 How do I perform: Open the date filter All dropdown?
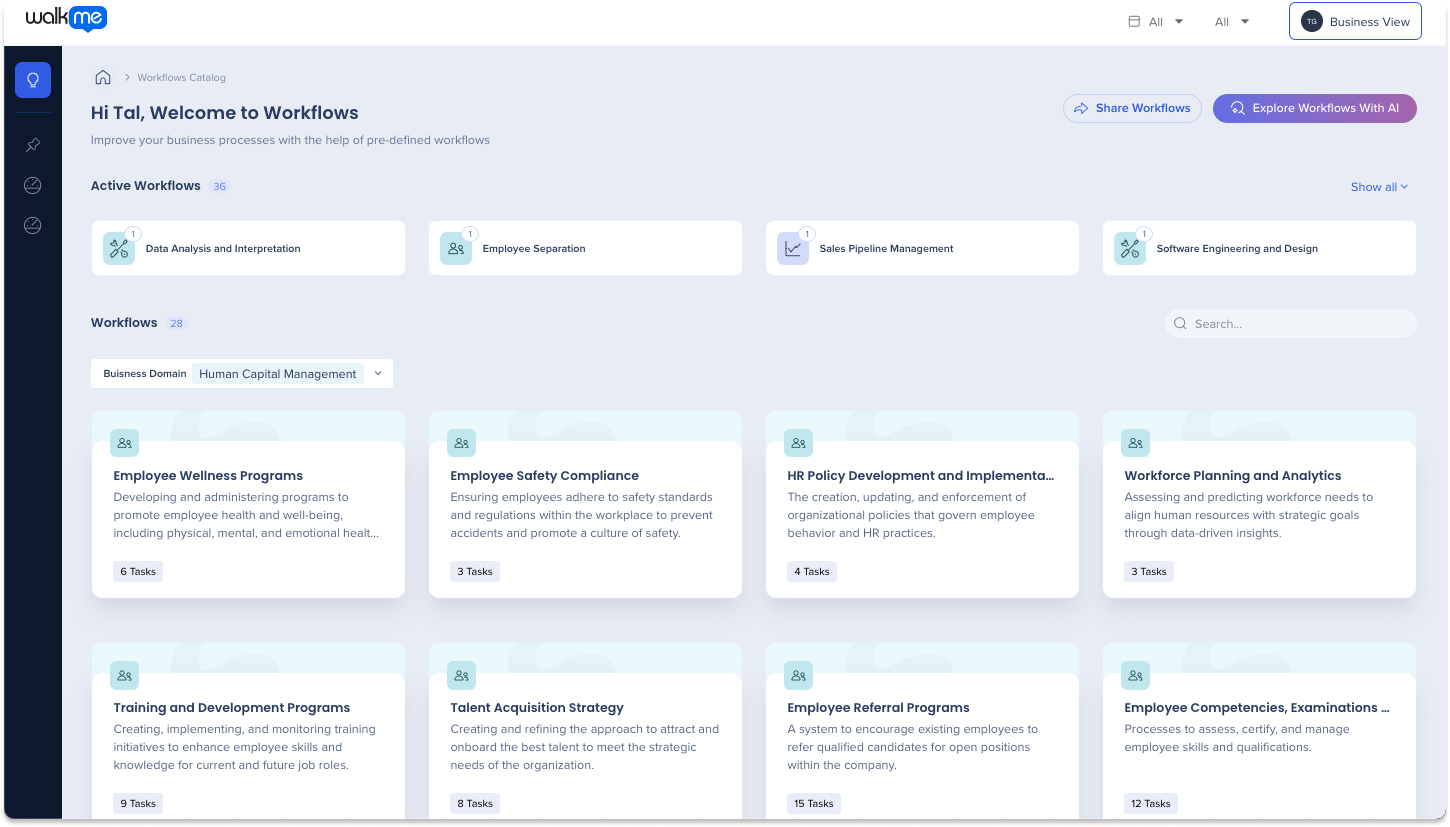pos(1156,21)
